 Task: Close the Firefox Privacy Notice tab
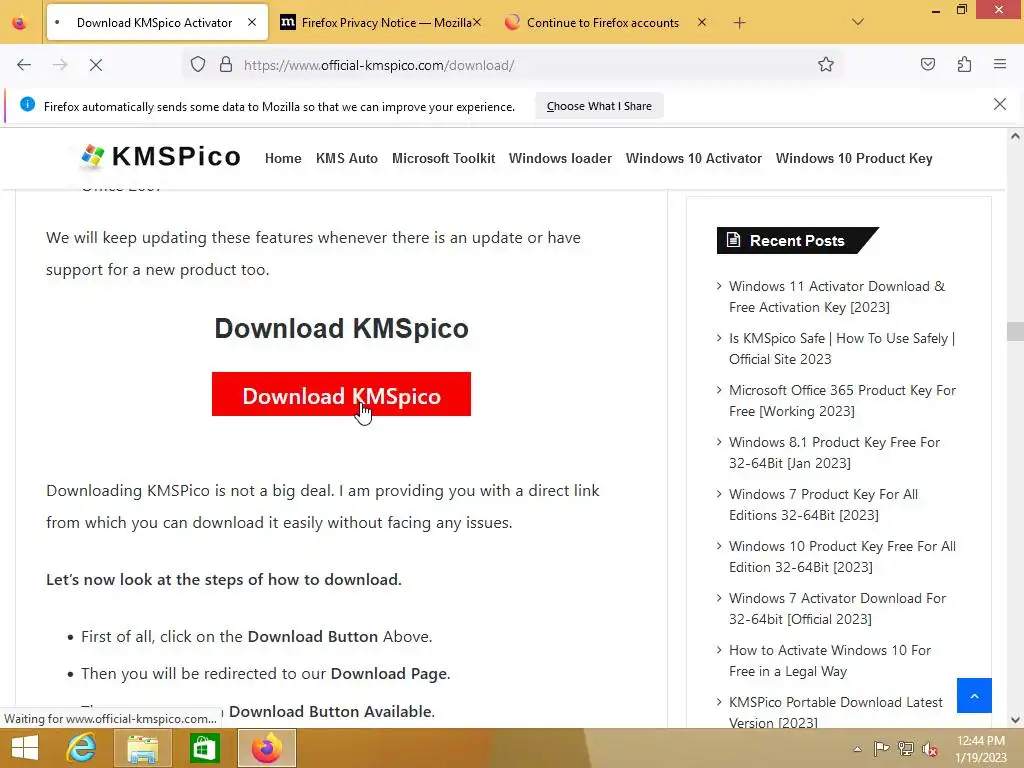(477, 22)
